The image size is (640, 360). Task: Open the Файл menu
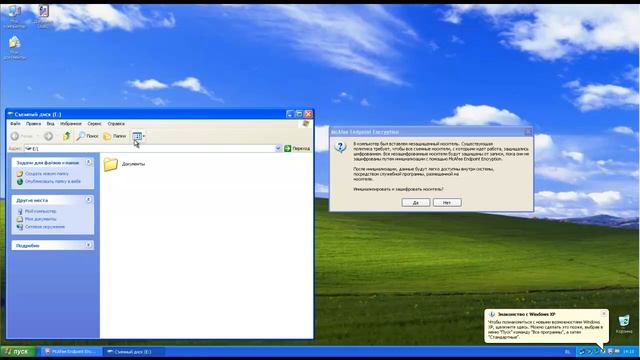click(x=15, y=123)
